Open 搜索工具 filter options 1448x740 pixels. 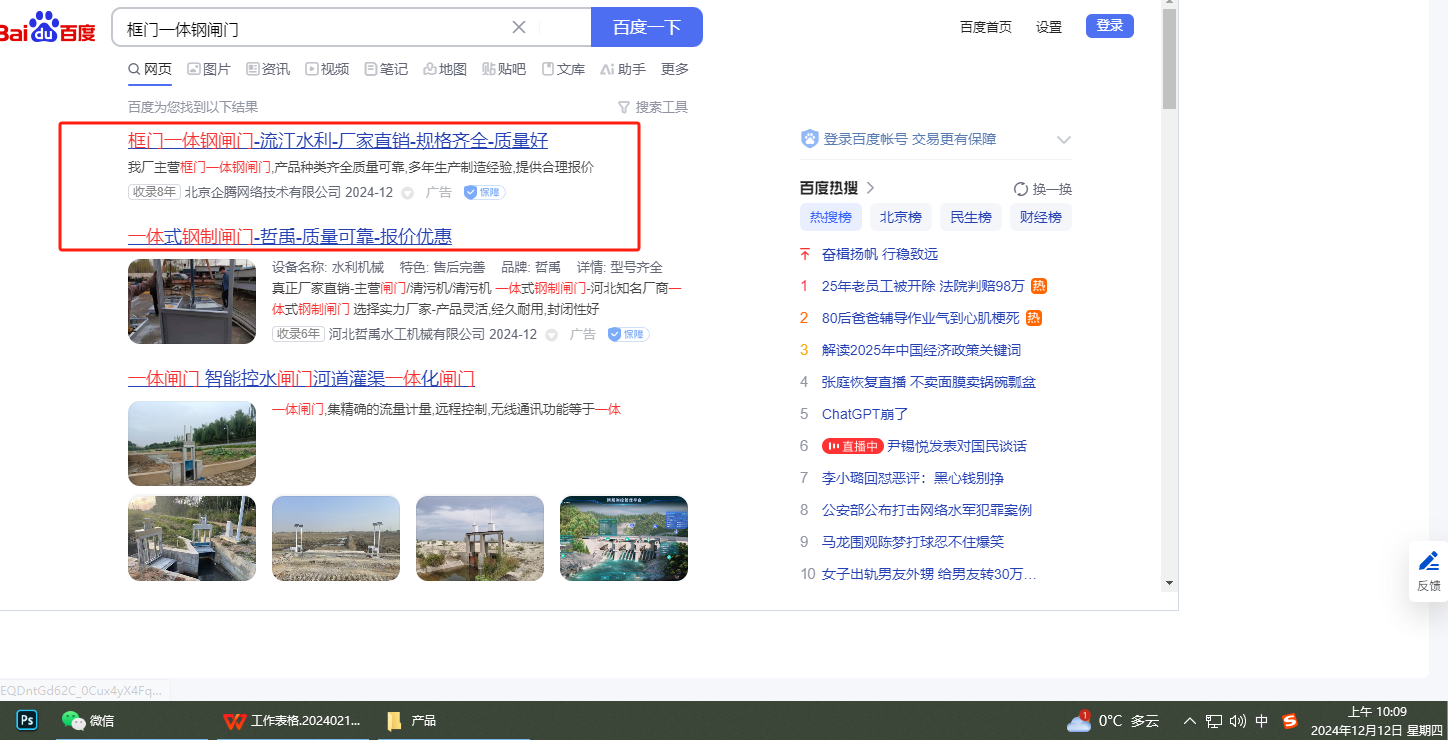653,107
